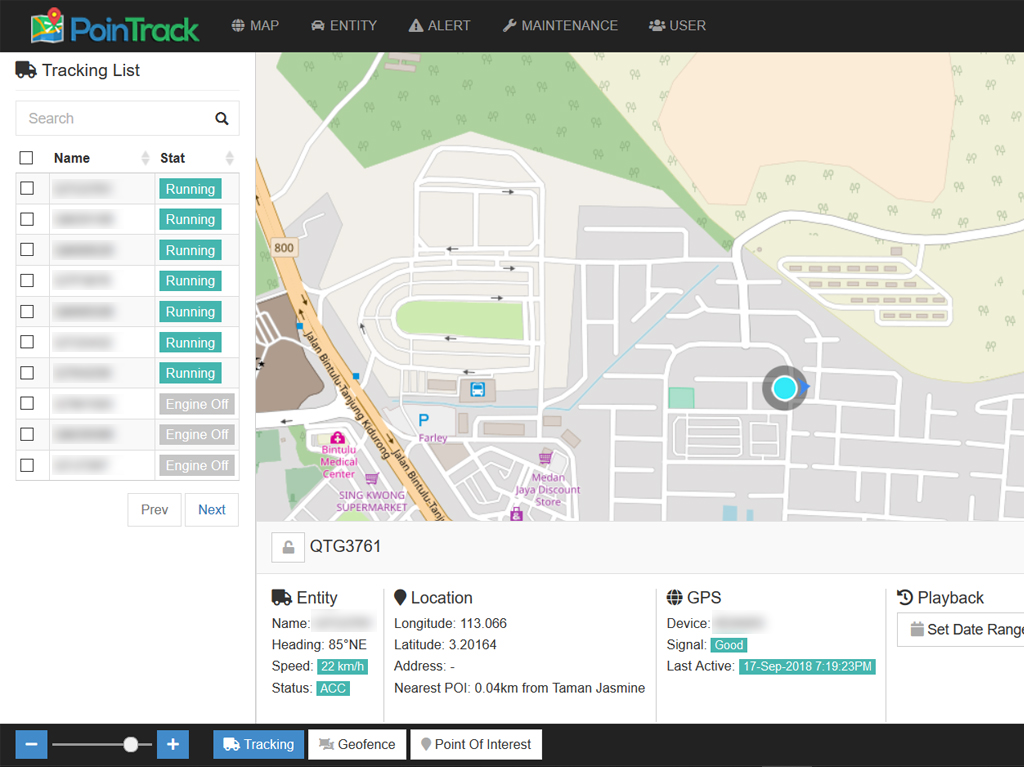Click the GPS globe icon in details panel
The image size is (1024, 768).
pyautogui.click(x=672, y=597)
